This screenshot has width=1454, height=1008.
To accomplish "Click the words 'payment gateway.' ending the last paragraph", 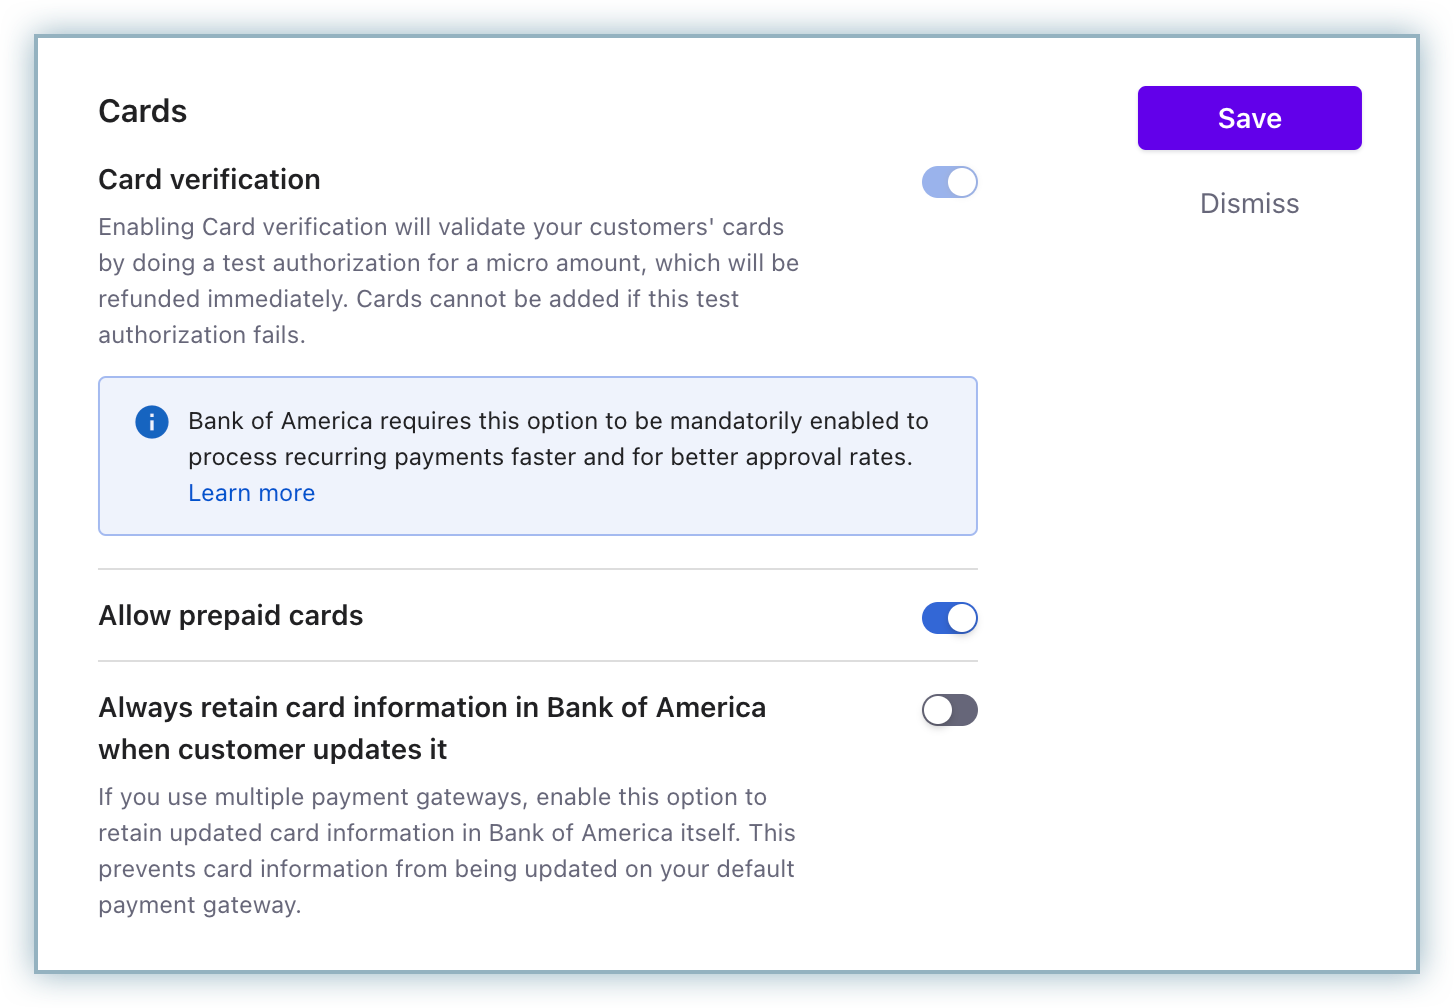I will [x=200, y=905].
